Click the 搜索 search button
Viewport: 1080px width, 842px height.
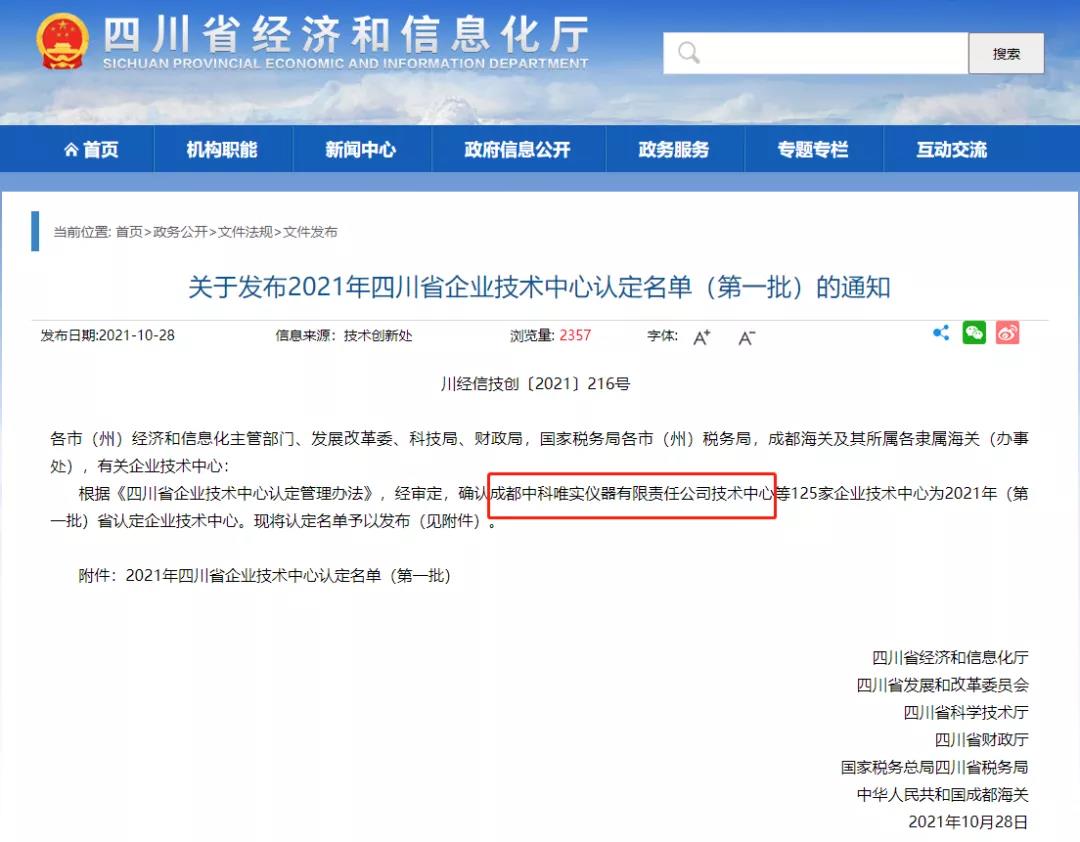(x=1006, y=54)
